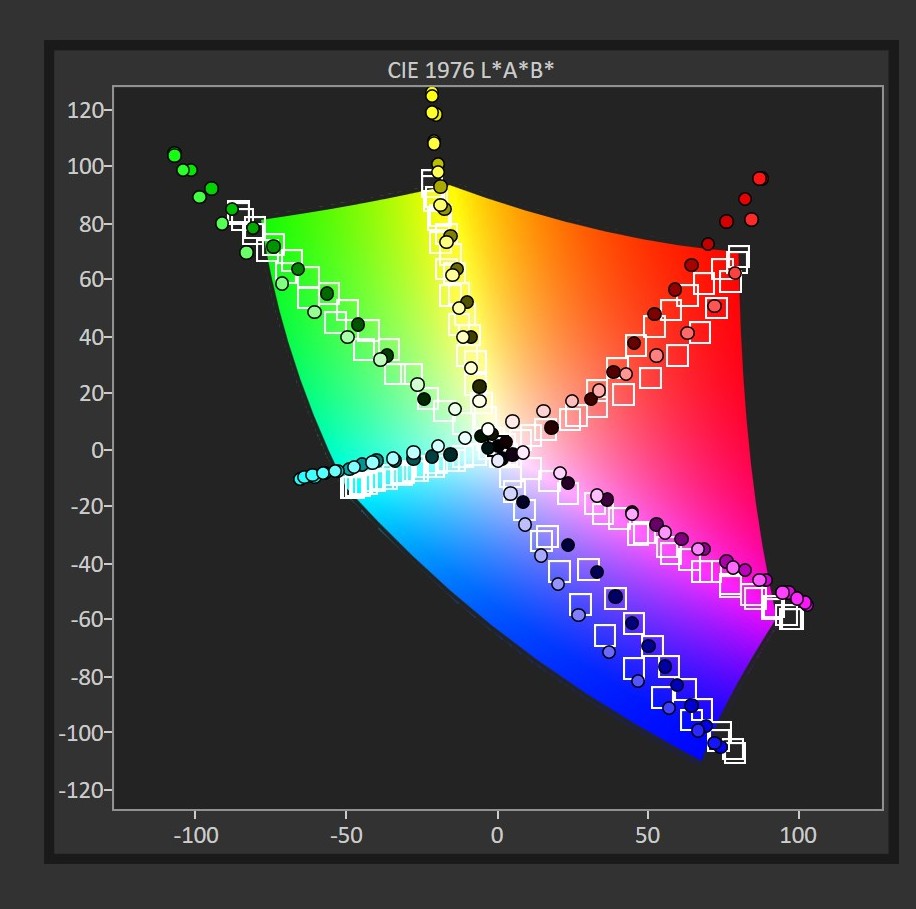
Task: Click the outermost white target square on red axis
Action: click(739, 257)
